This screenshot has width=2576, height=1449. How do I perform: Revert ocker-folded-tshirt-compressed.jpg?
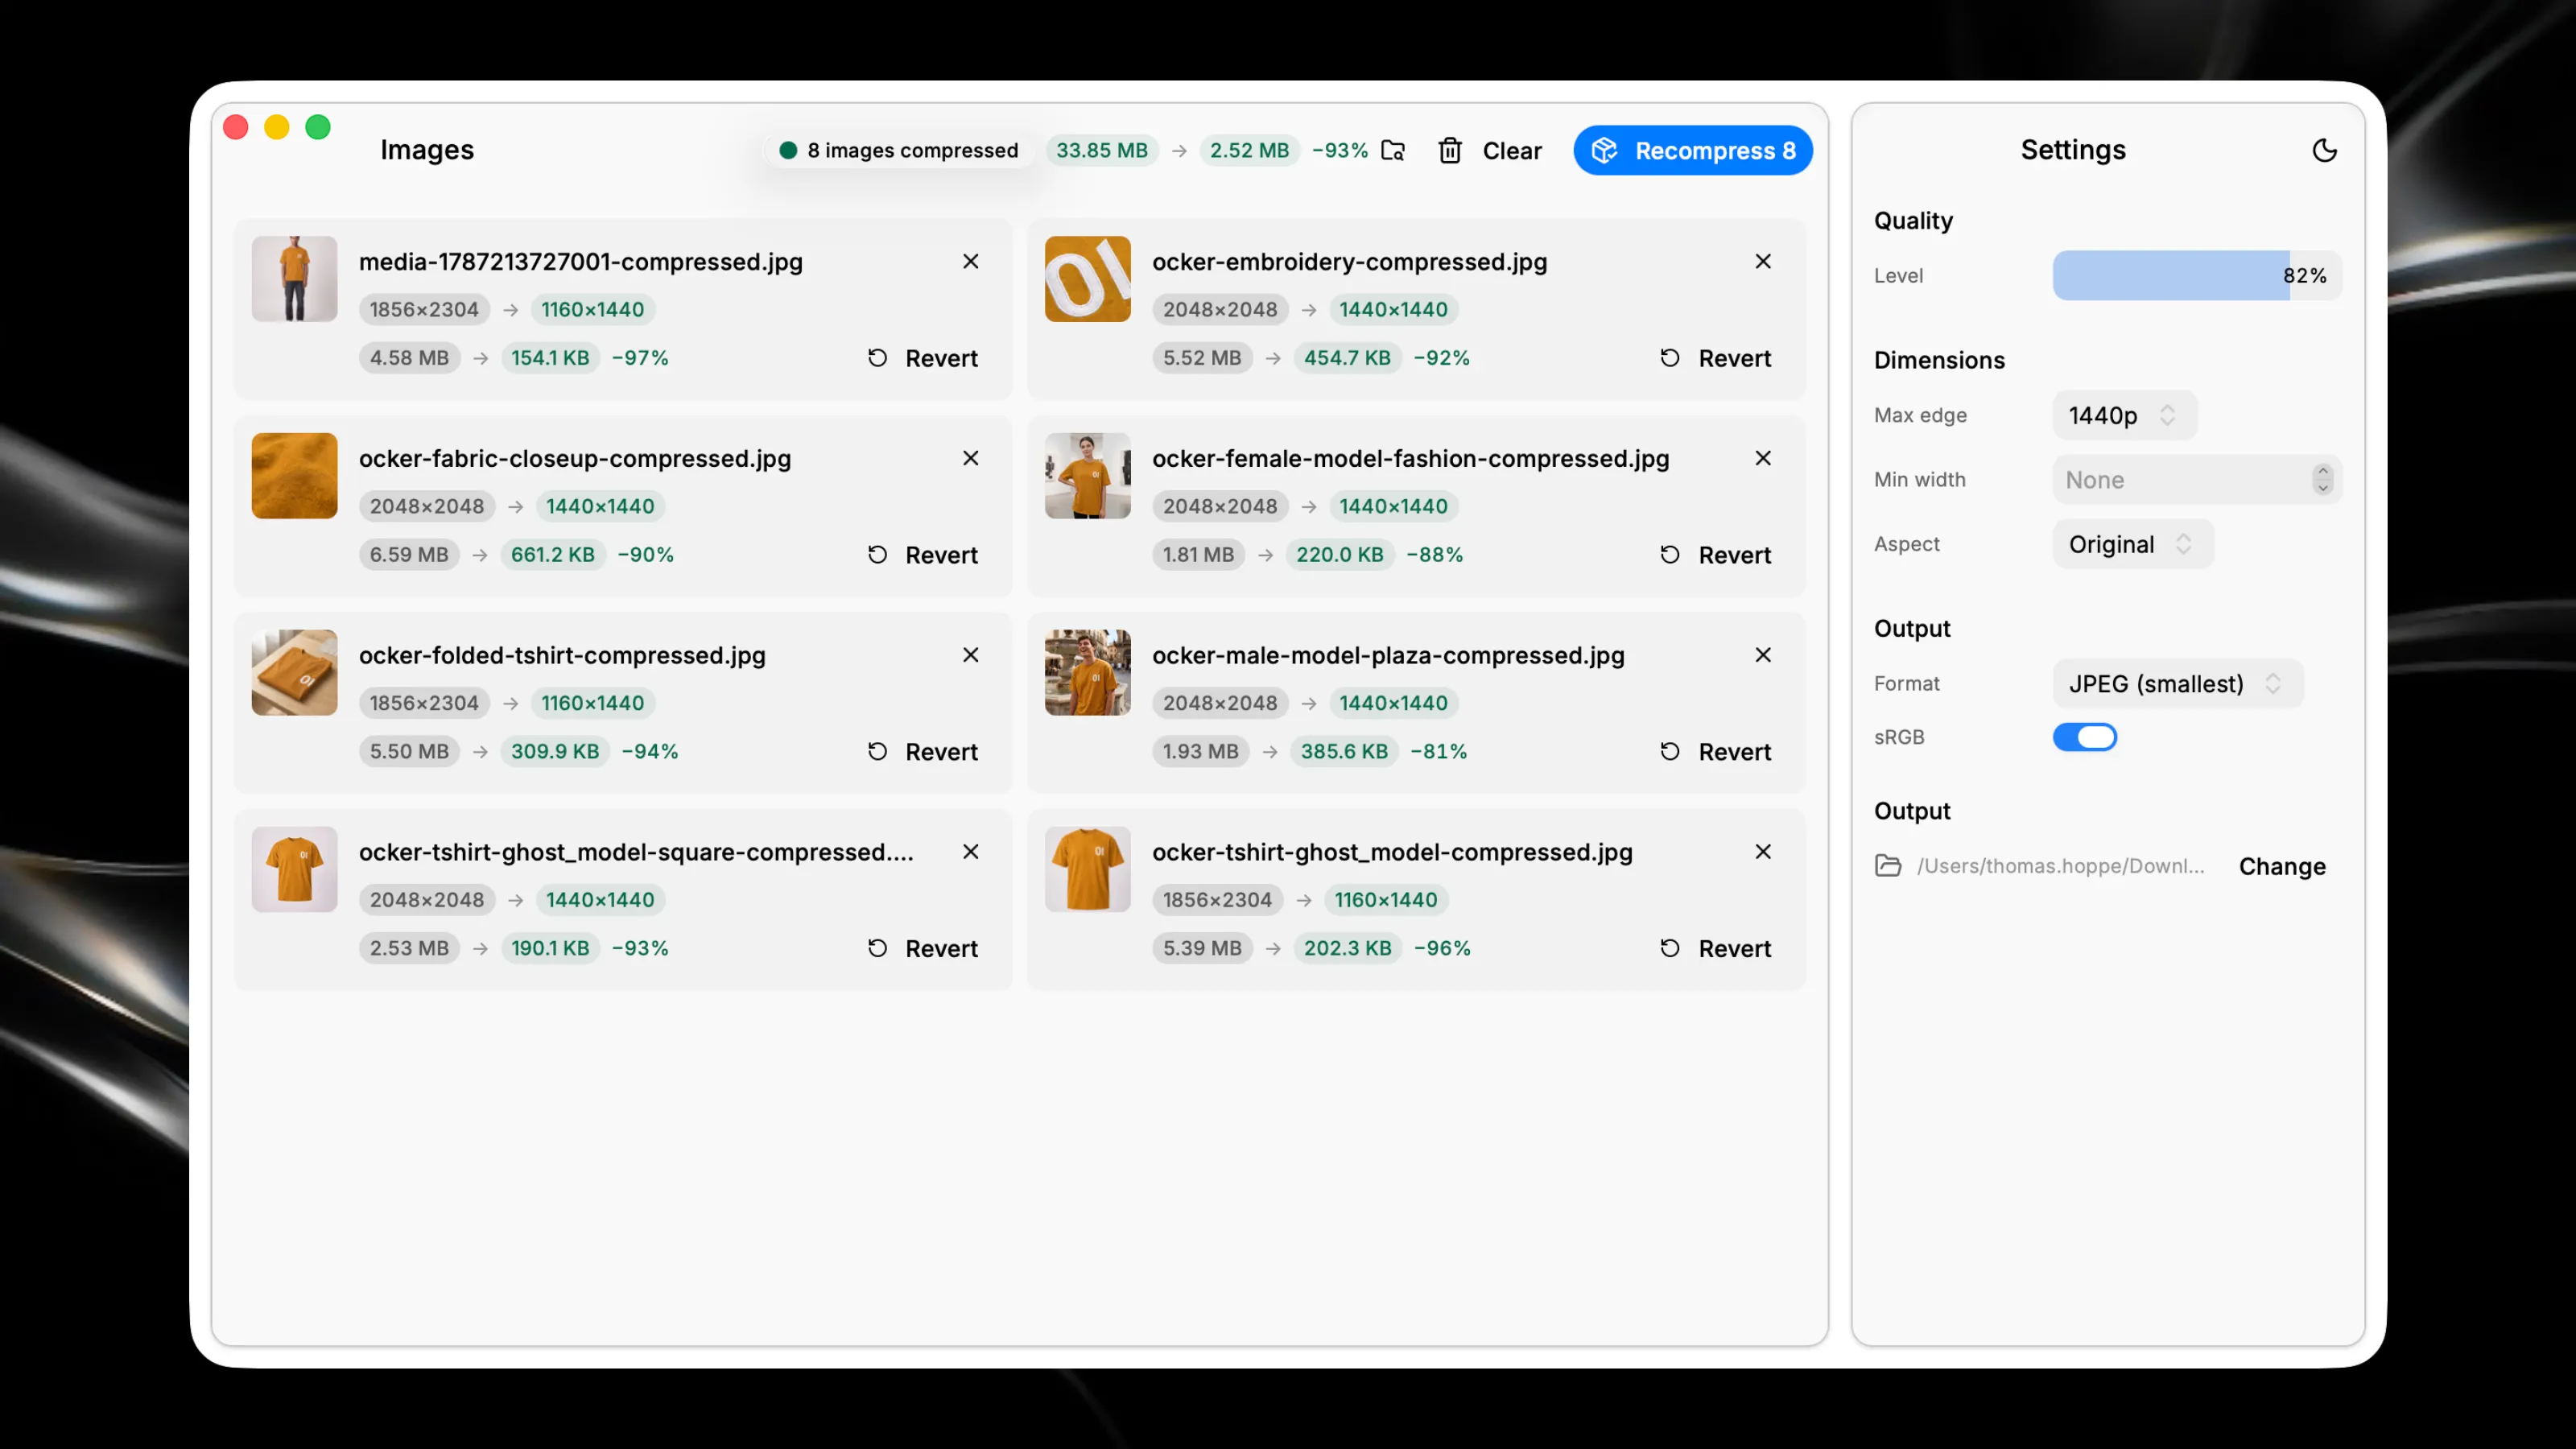coord(922,752)
